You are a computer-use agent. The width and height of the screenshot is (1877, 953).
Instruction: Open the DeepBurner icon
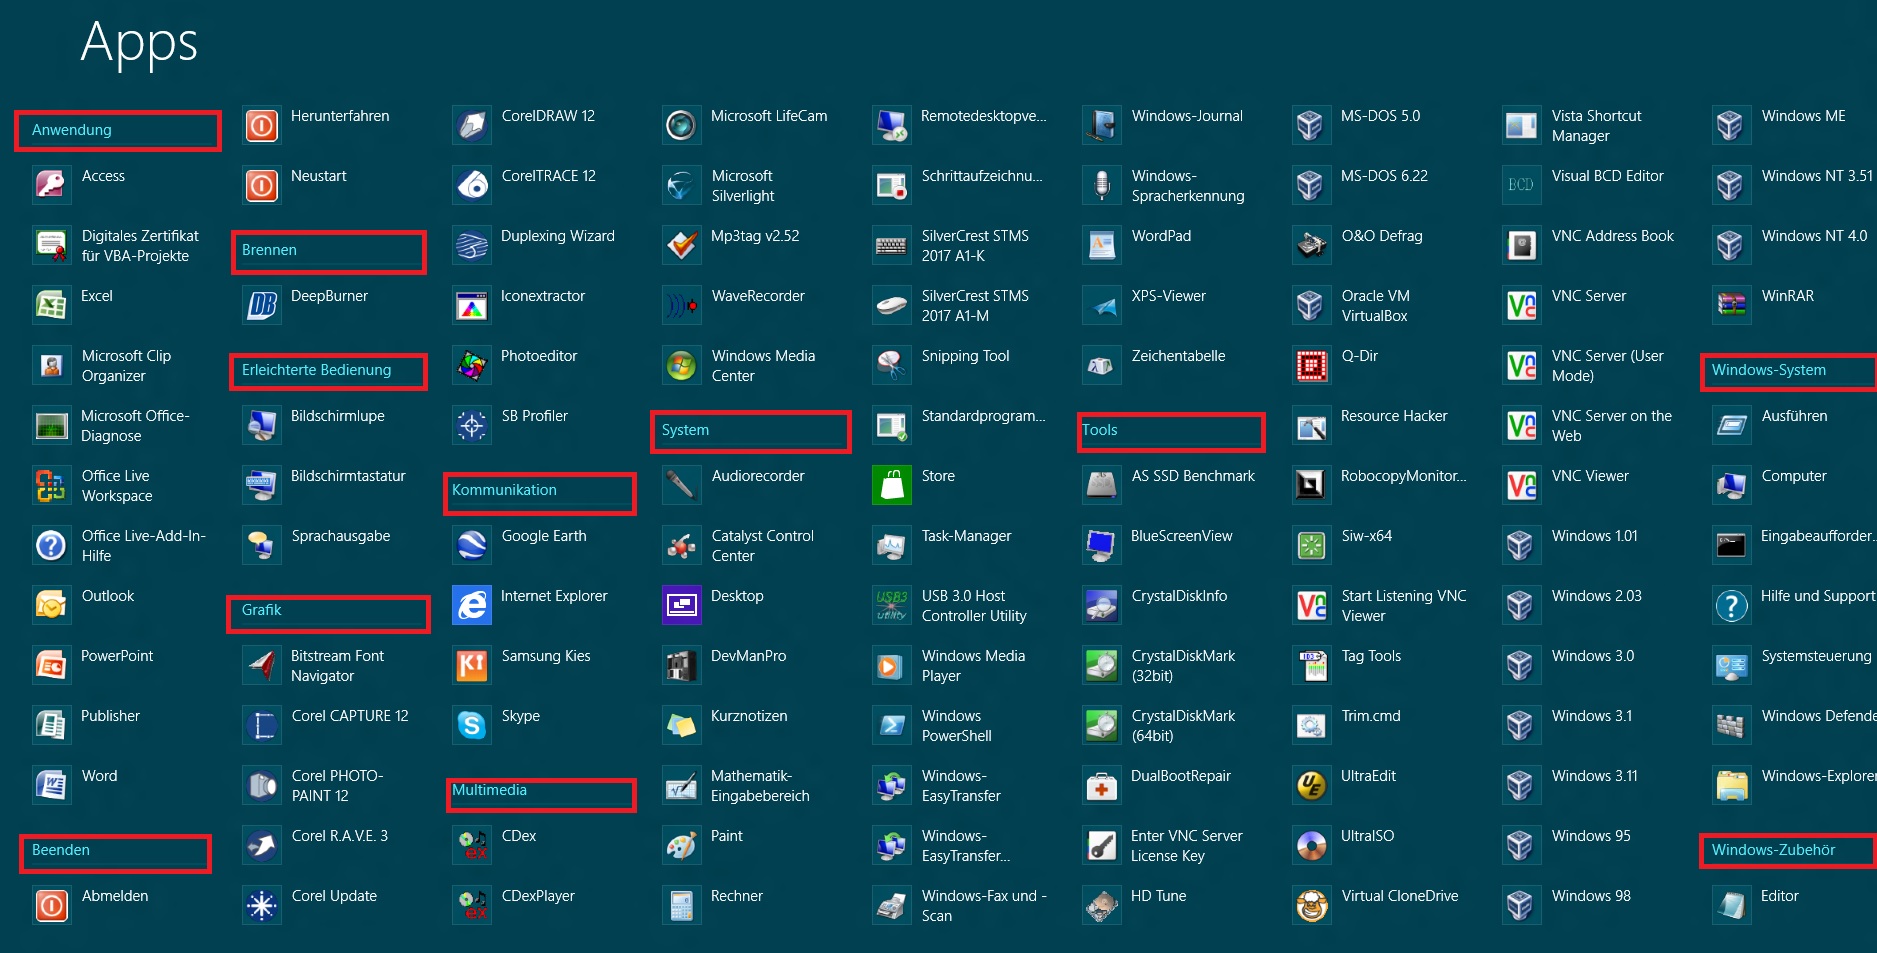click(261, 305)
